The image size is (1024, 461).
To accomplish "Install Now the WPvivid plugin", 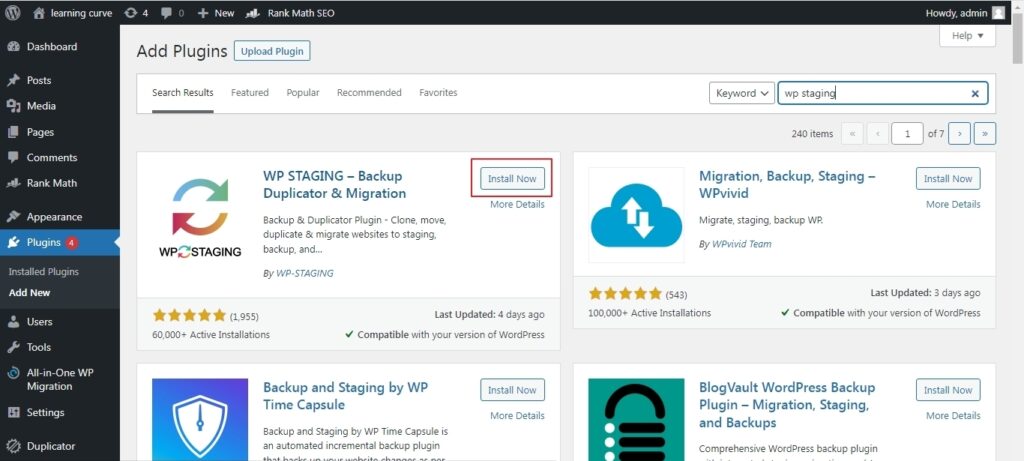I will click(x=948, y=178).
